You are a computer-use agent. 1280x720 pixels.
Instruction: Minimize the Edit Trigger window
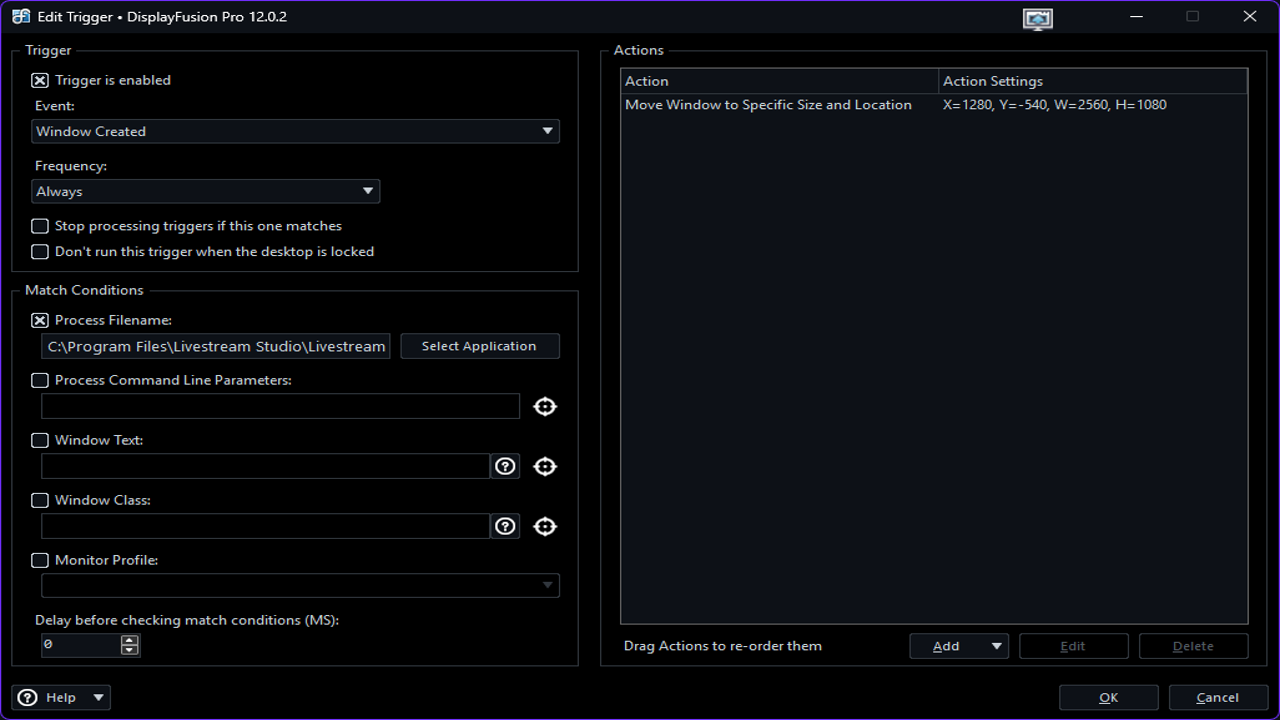click(x=1137, y=16)
